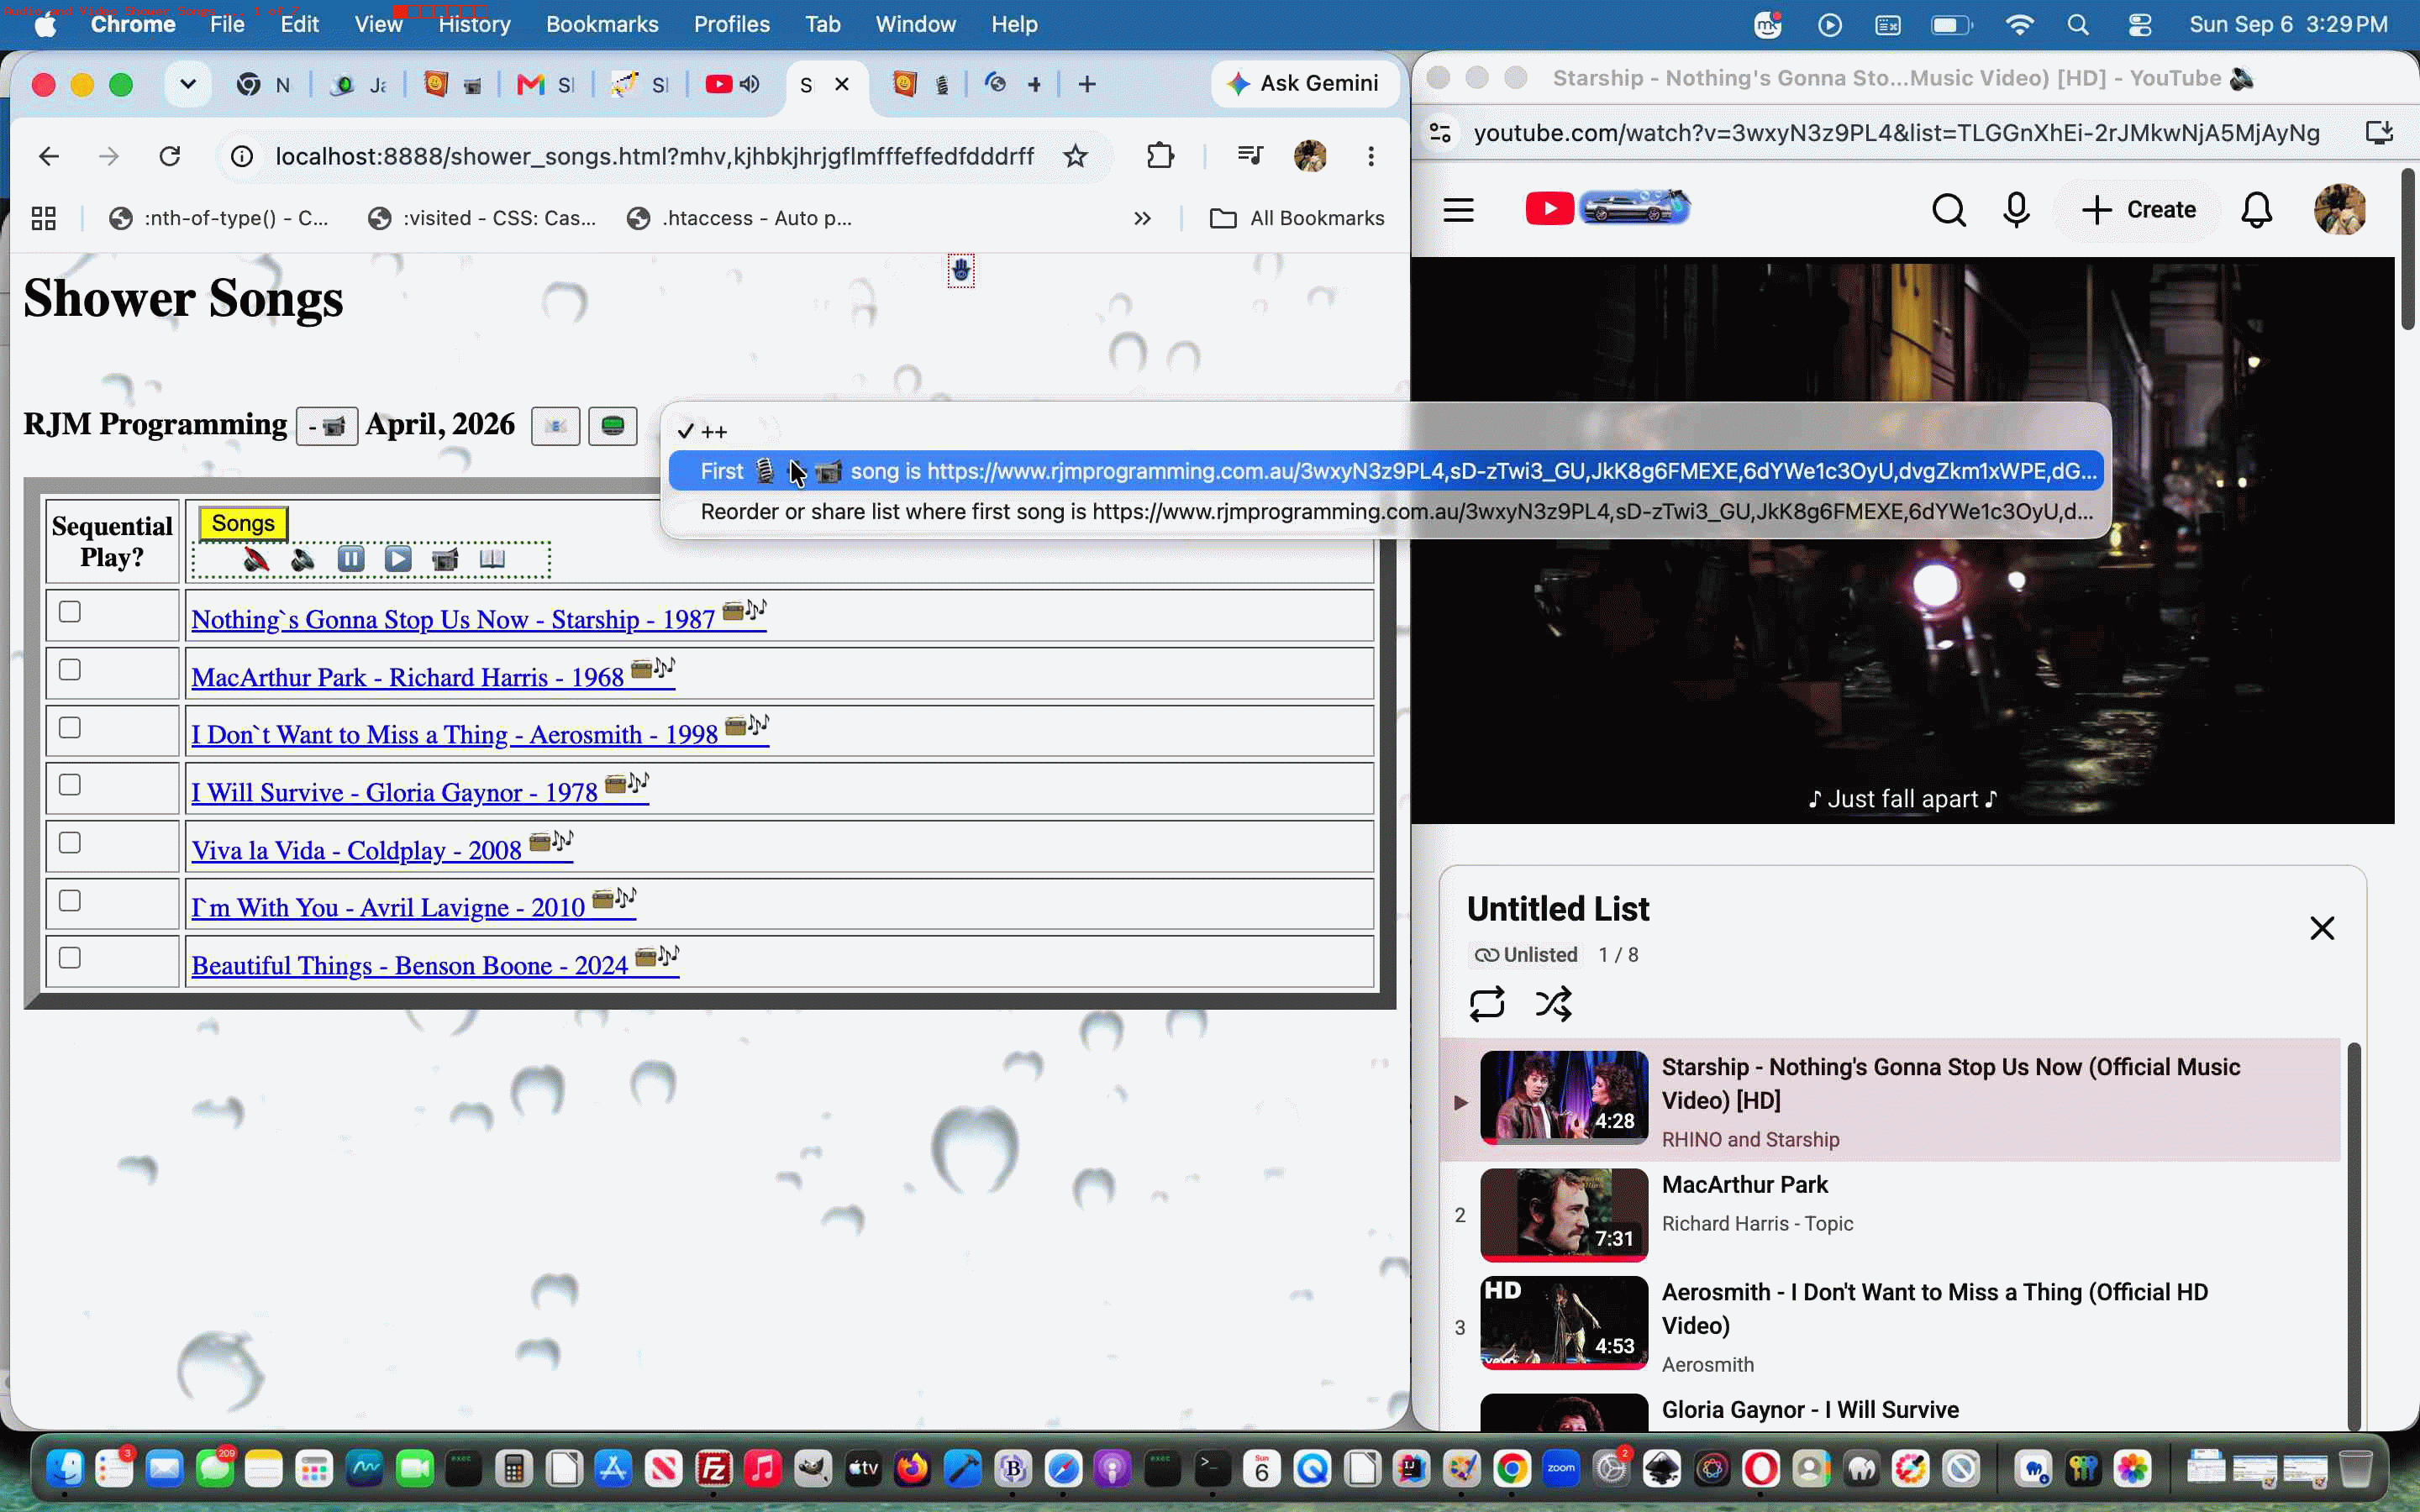The height and width of the screenshot is (1512, 2420).
Task: Open Chrome tab search dropdown arrow
Action: [x=187, y=84]
